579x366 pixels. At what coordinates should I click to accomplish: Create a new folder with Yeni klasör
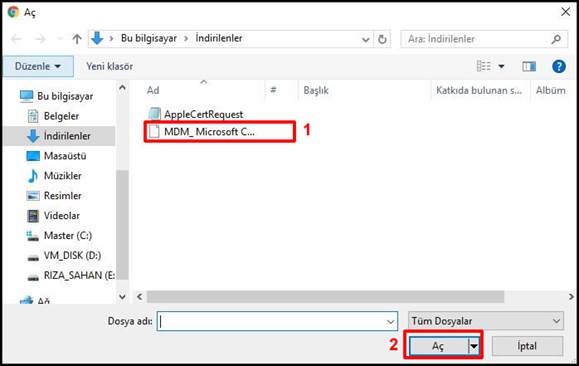coord(109,66)
